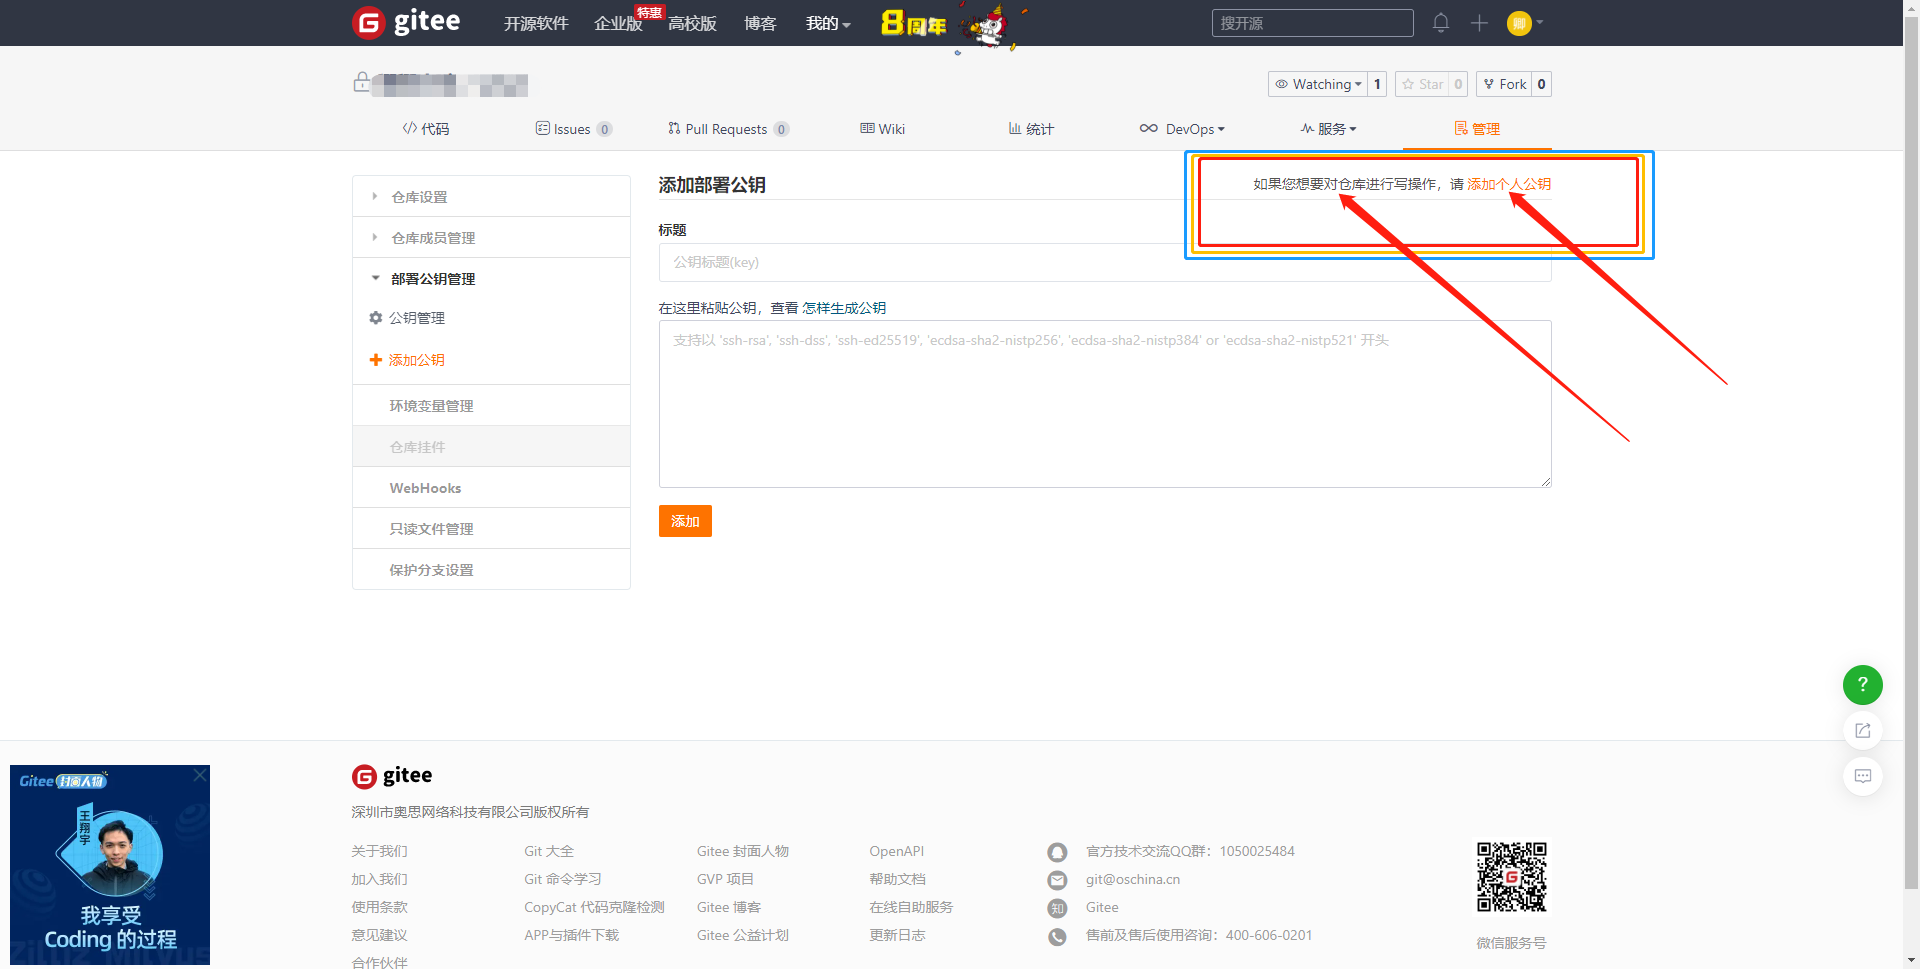Click the 添加公钥 plus icon
The height and width of the screenshot is (969, 1920).
376,360
